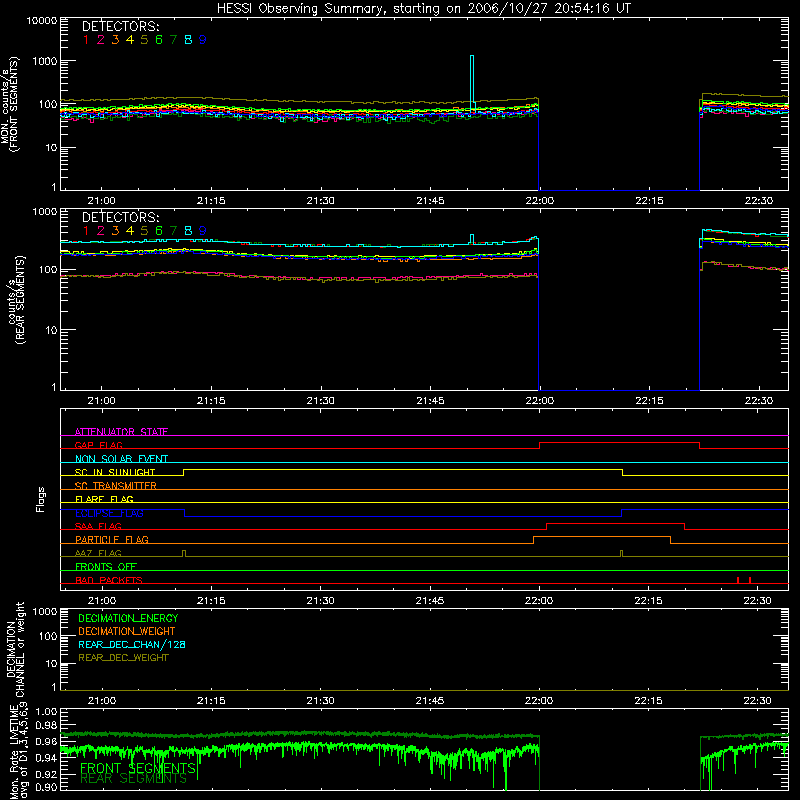Select blue detector 9 in front segments legend
The width and height of the screenshot is (800, 800).
click(x=203, y=40)
